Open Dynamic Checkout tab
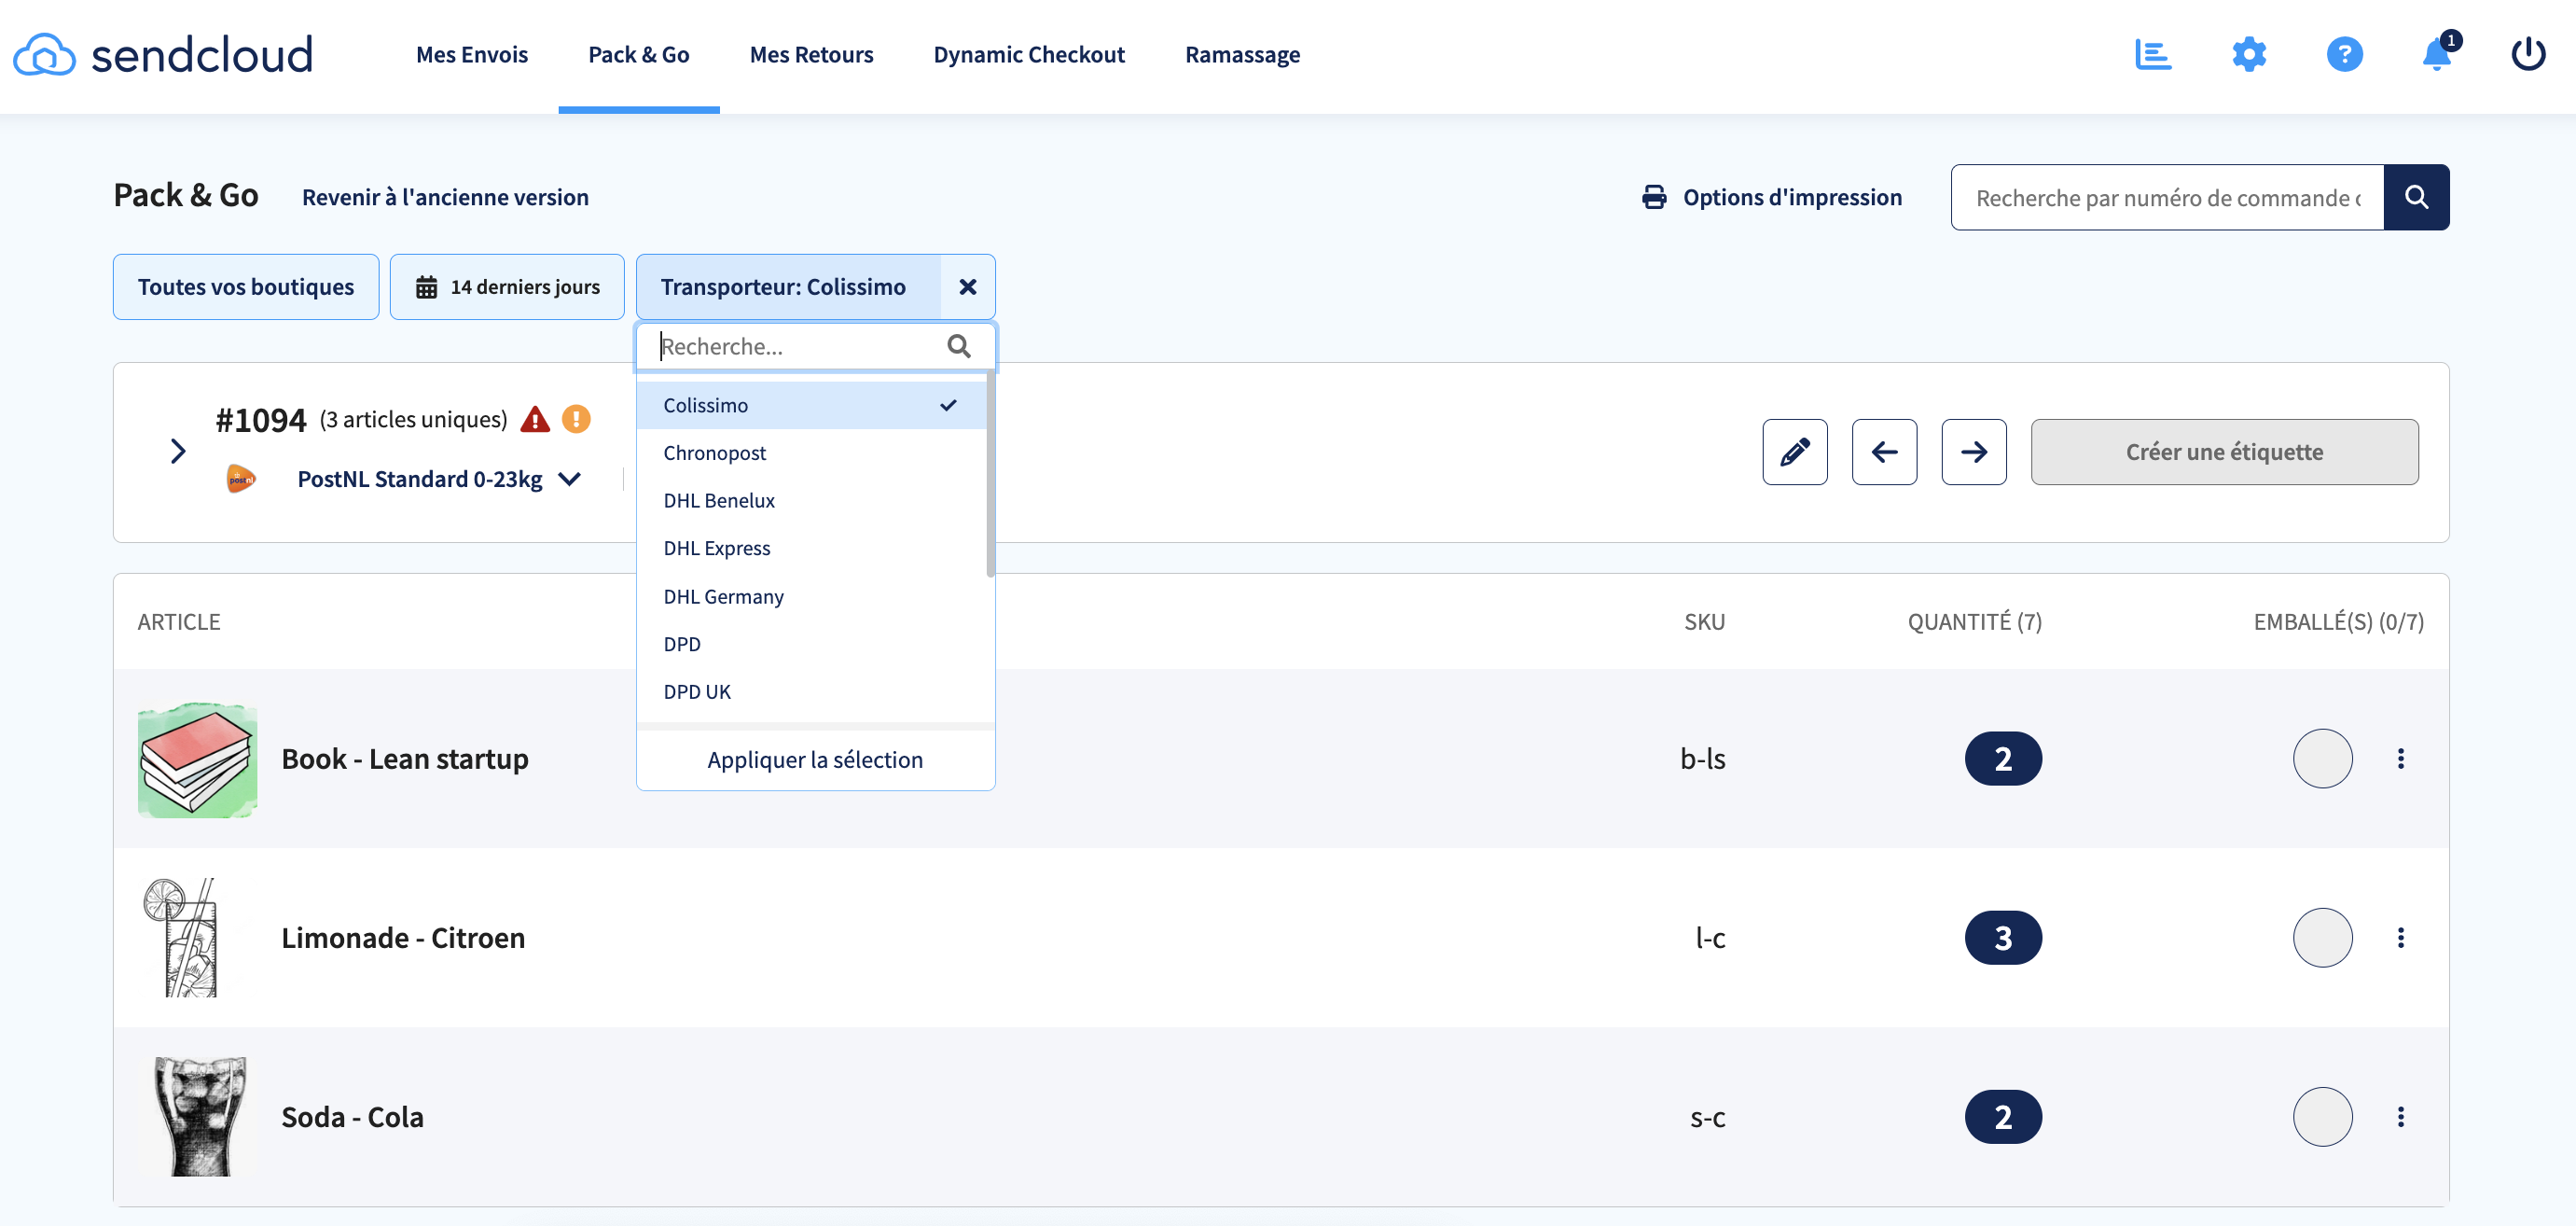Screen dimensions: 2576x1226 (1029, 55)
